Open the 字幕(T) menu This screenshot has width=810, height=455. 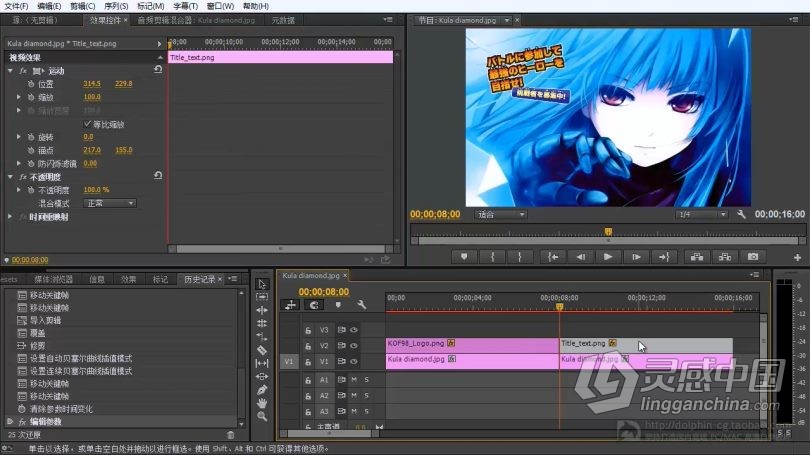pyautogui.click(x=185, y=6)
